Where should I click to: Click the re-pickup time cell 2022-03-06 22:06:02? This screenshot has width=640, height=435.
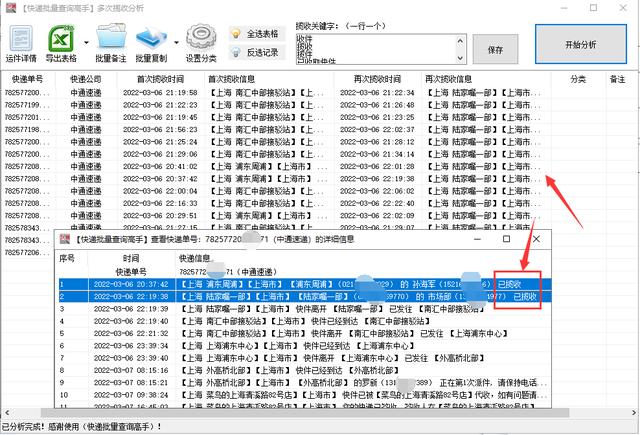(x=377, y=191)
